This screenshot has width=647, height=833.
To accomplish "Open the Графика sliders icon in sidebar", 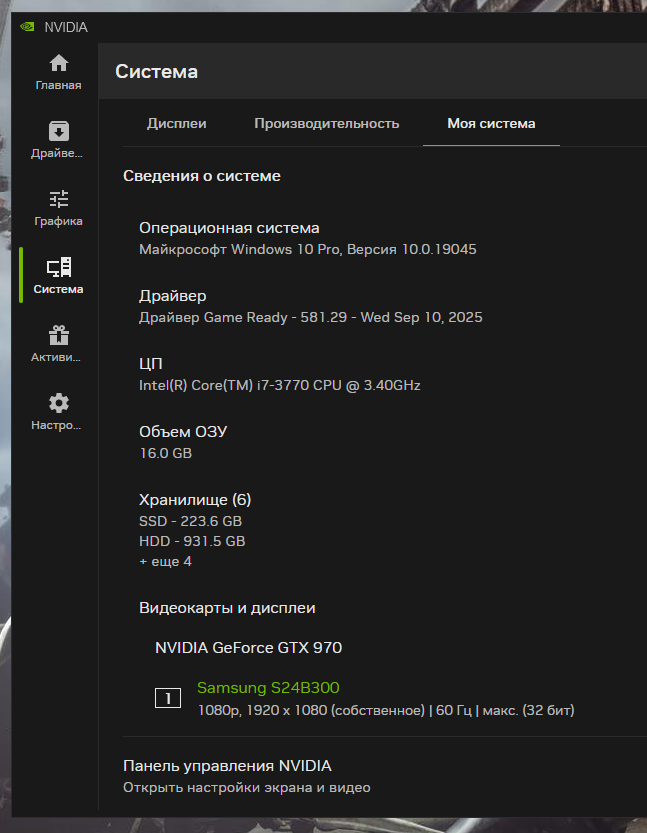I will 58,199.
